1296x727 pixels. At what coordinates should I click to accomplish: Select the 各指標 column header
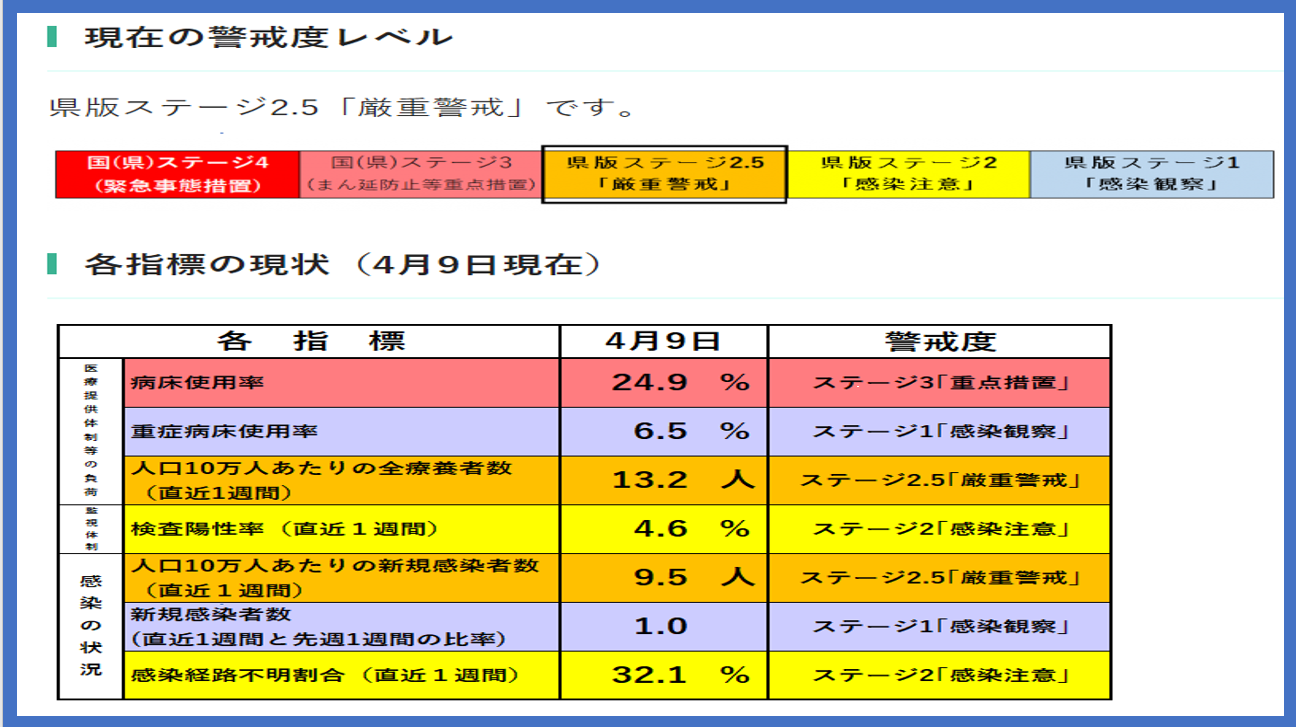(310, 341)
